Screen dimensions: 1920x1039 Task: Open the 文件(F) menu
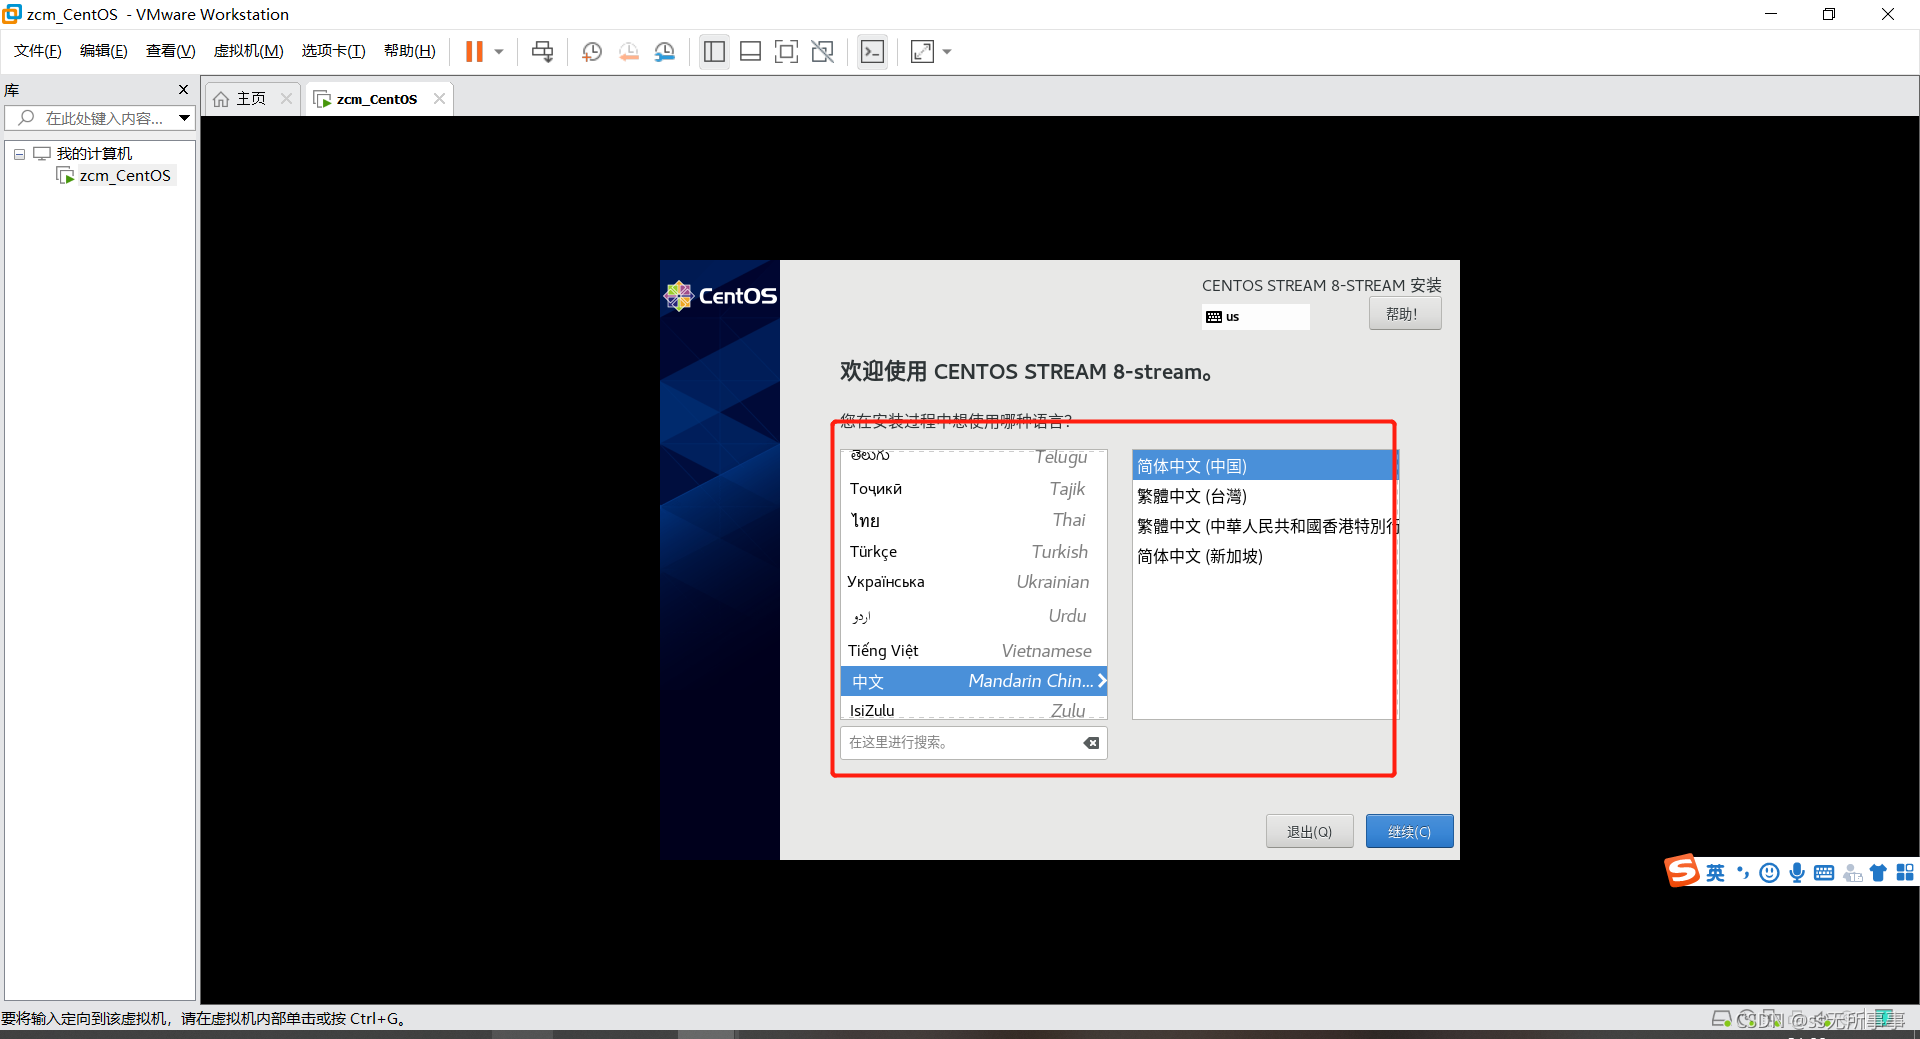(38, 51)
